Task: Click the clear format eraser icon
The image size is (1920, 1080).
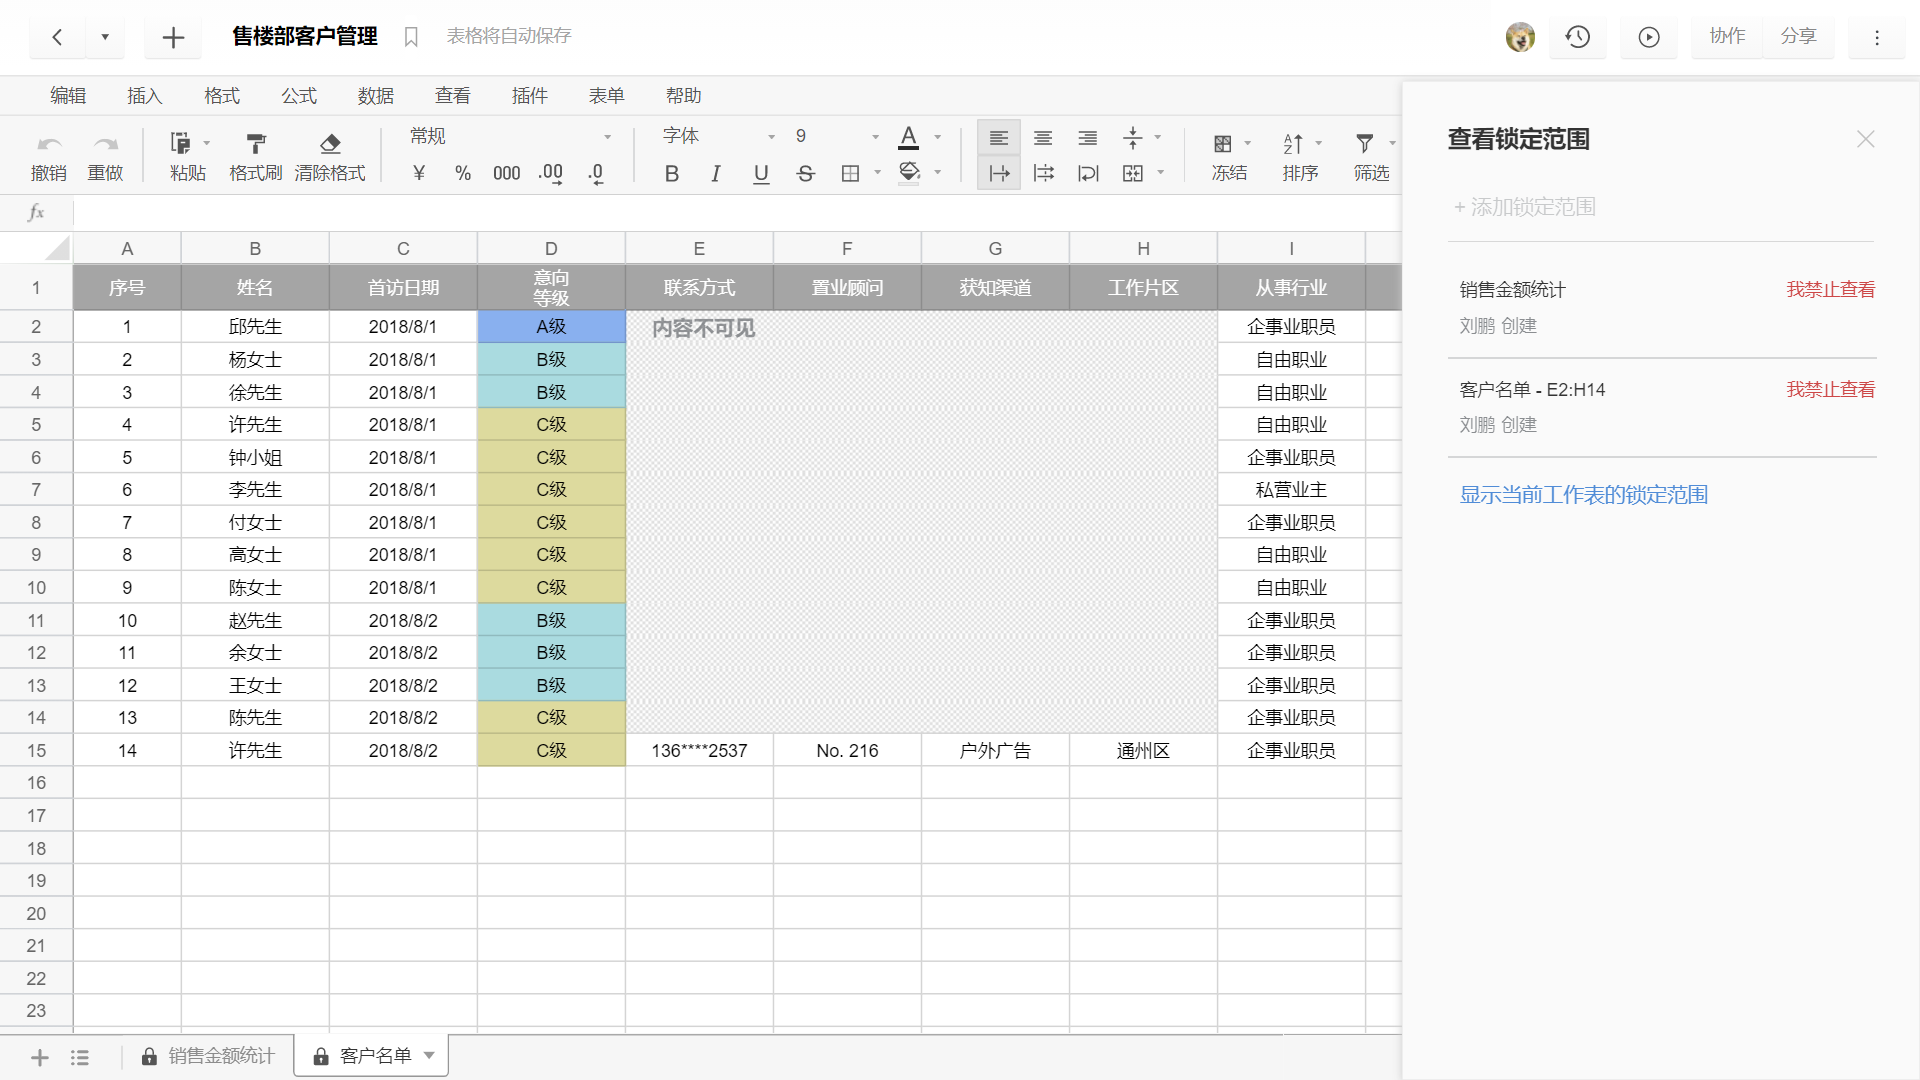Action: pos(330,144)
